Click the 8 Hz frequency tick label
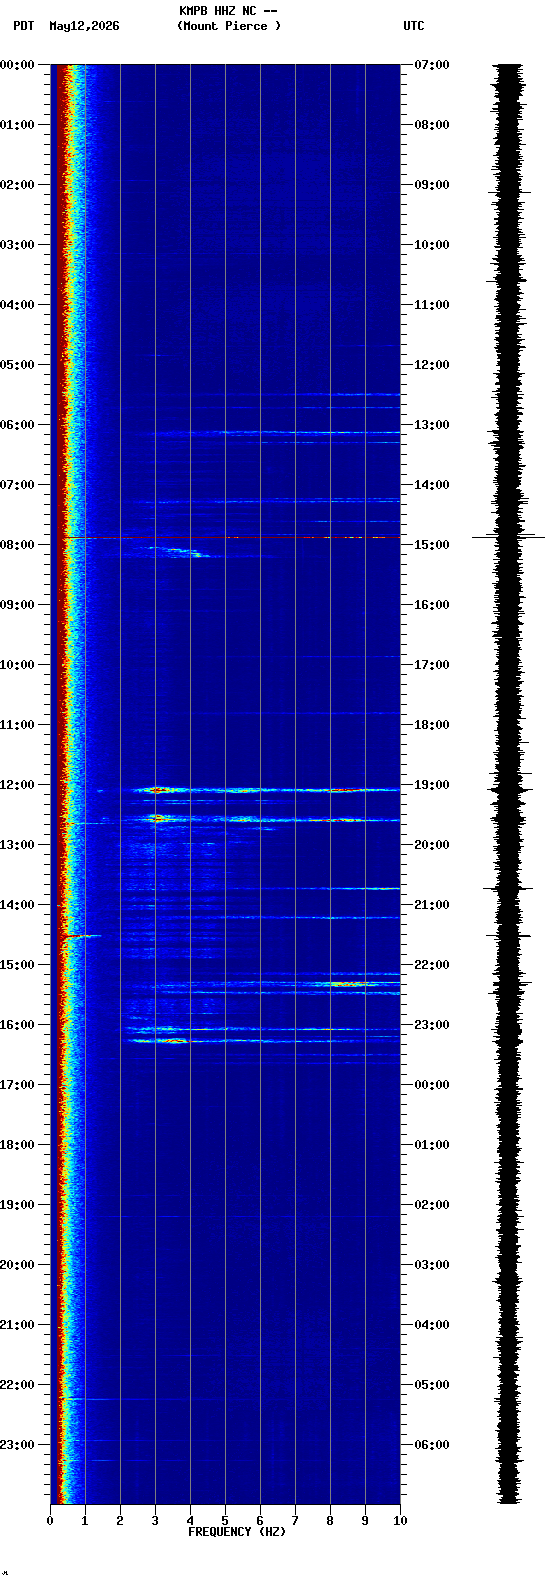Image resolution: width=552 pixels, height=1584 pixels. point(330,1521)
